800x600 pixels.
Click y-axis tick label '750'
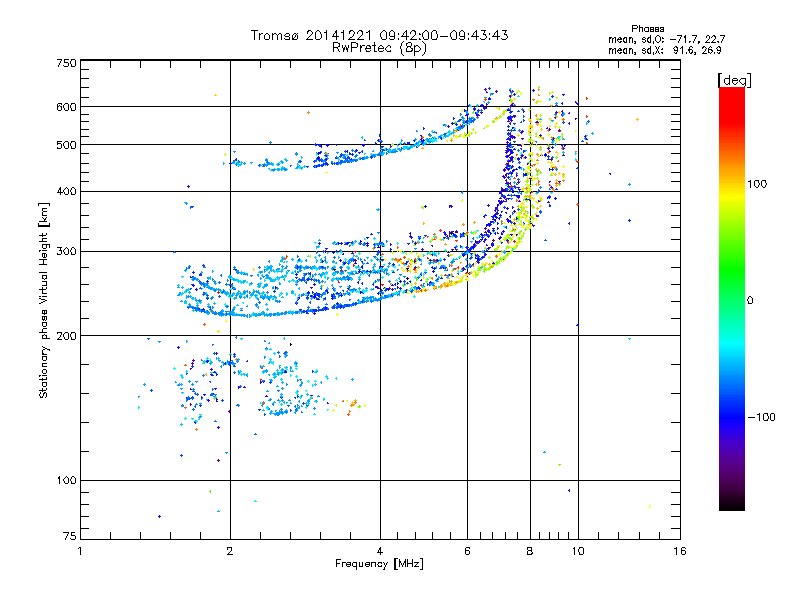[x=66, y=63]
